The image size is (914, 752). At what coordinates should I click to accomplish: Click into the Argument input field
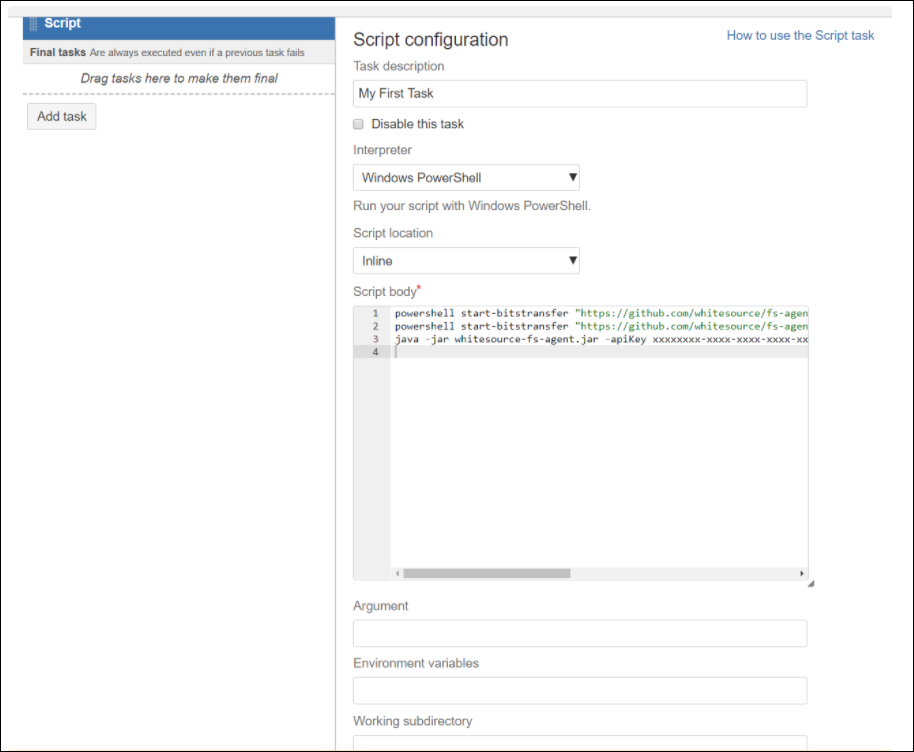[x=580, y=633]
